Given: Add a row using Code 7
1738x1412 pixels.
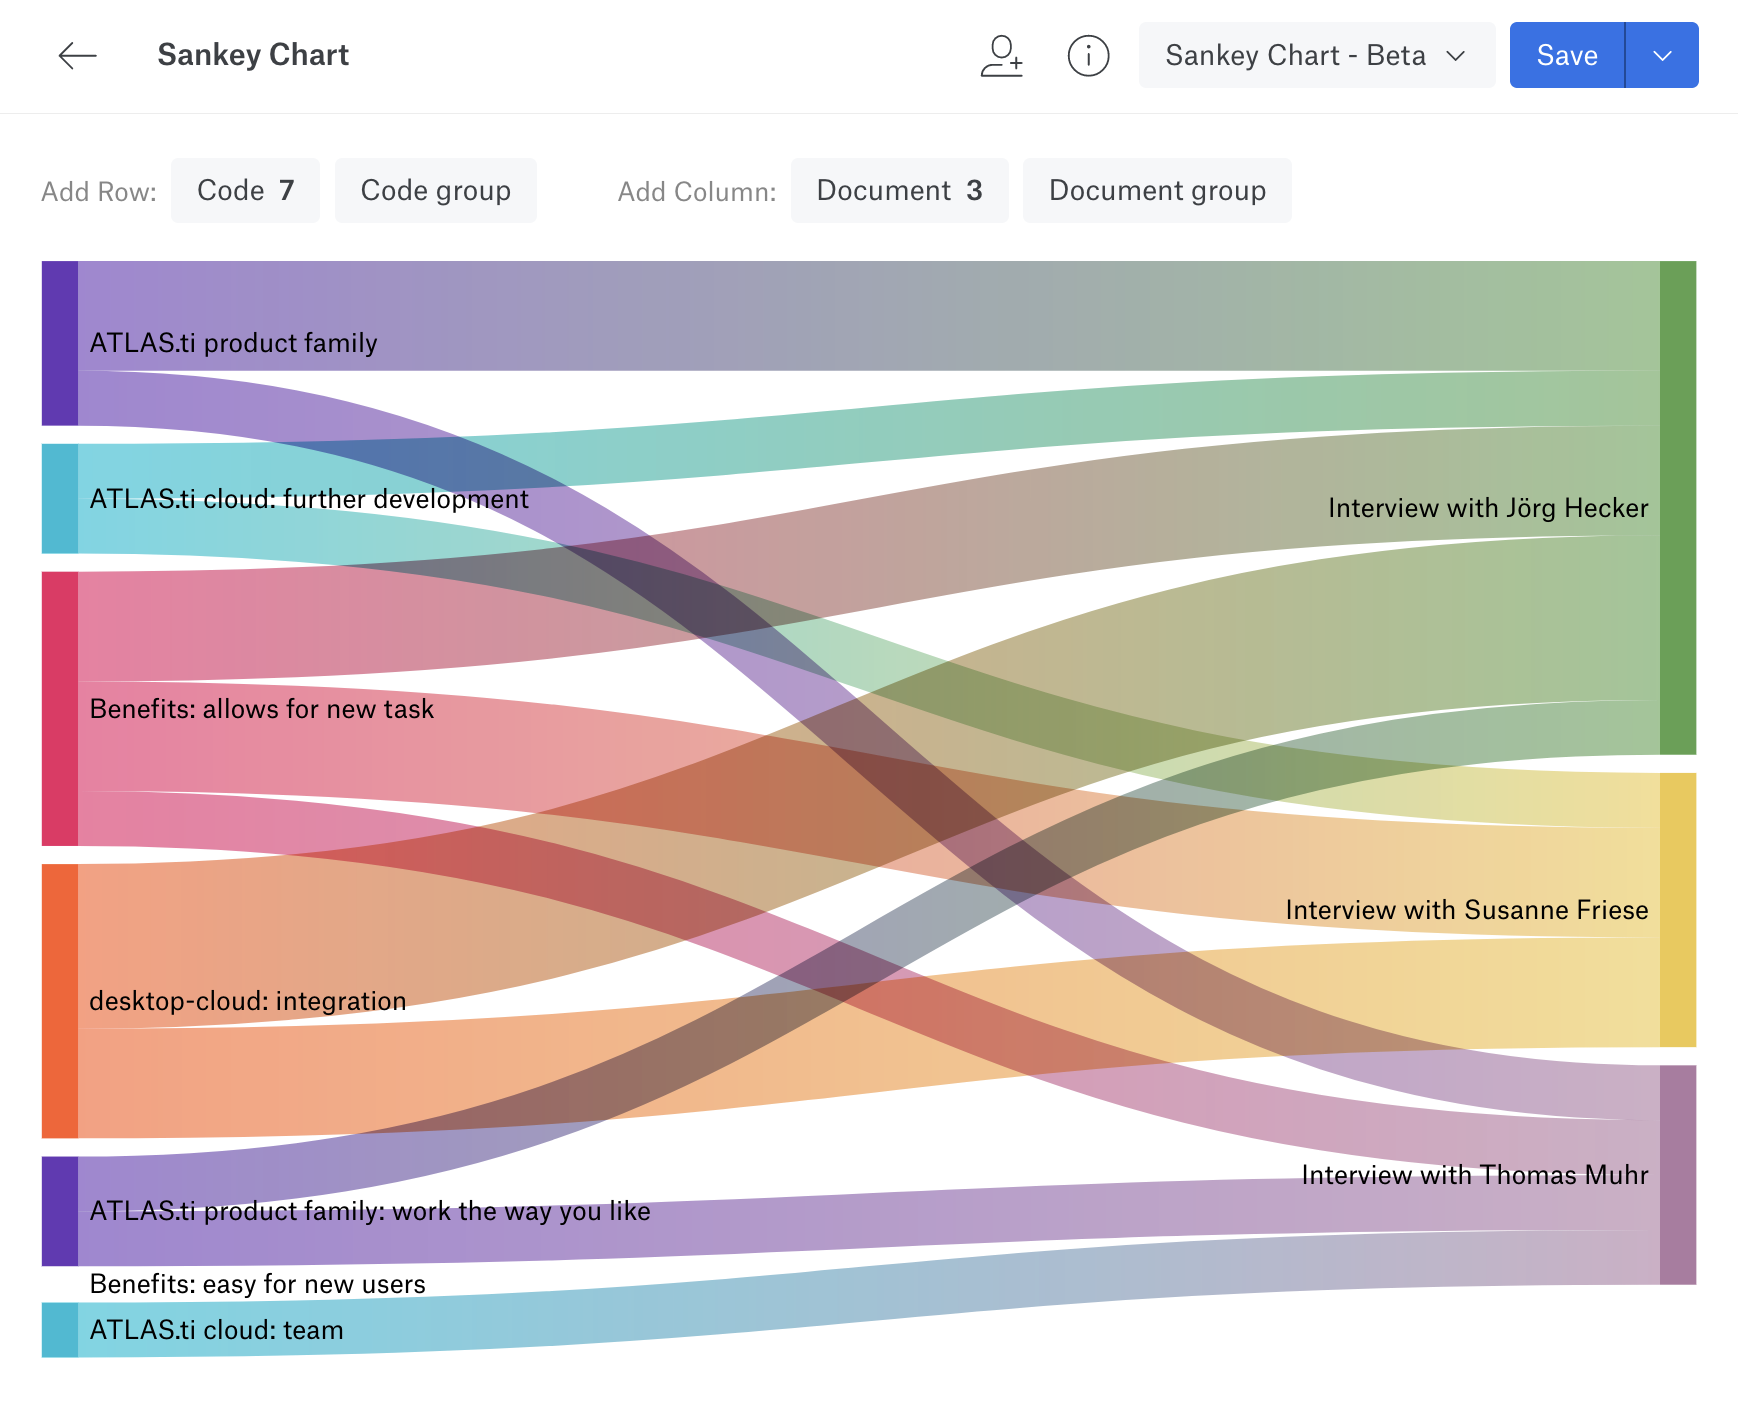Looking at the screenshot, I should [245, 191].
